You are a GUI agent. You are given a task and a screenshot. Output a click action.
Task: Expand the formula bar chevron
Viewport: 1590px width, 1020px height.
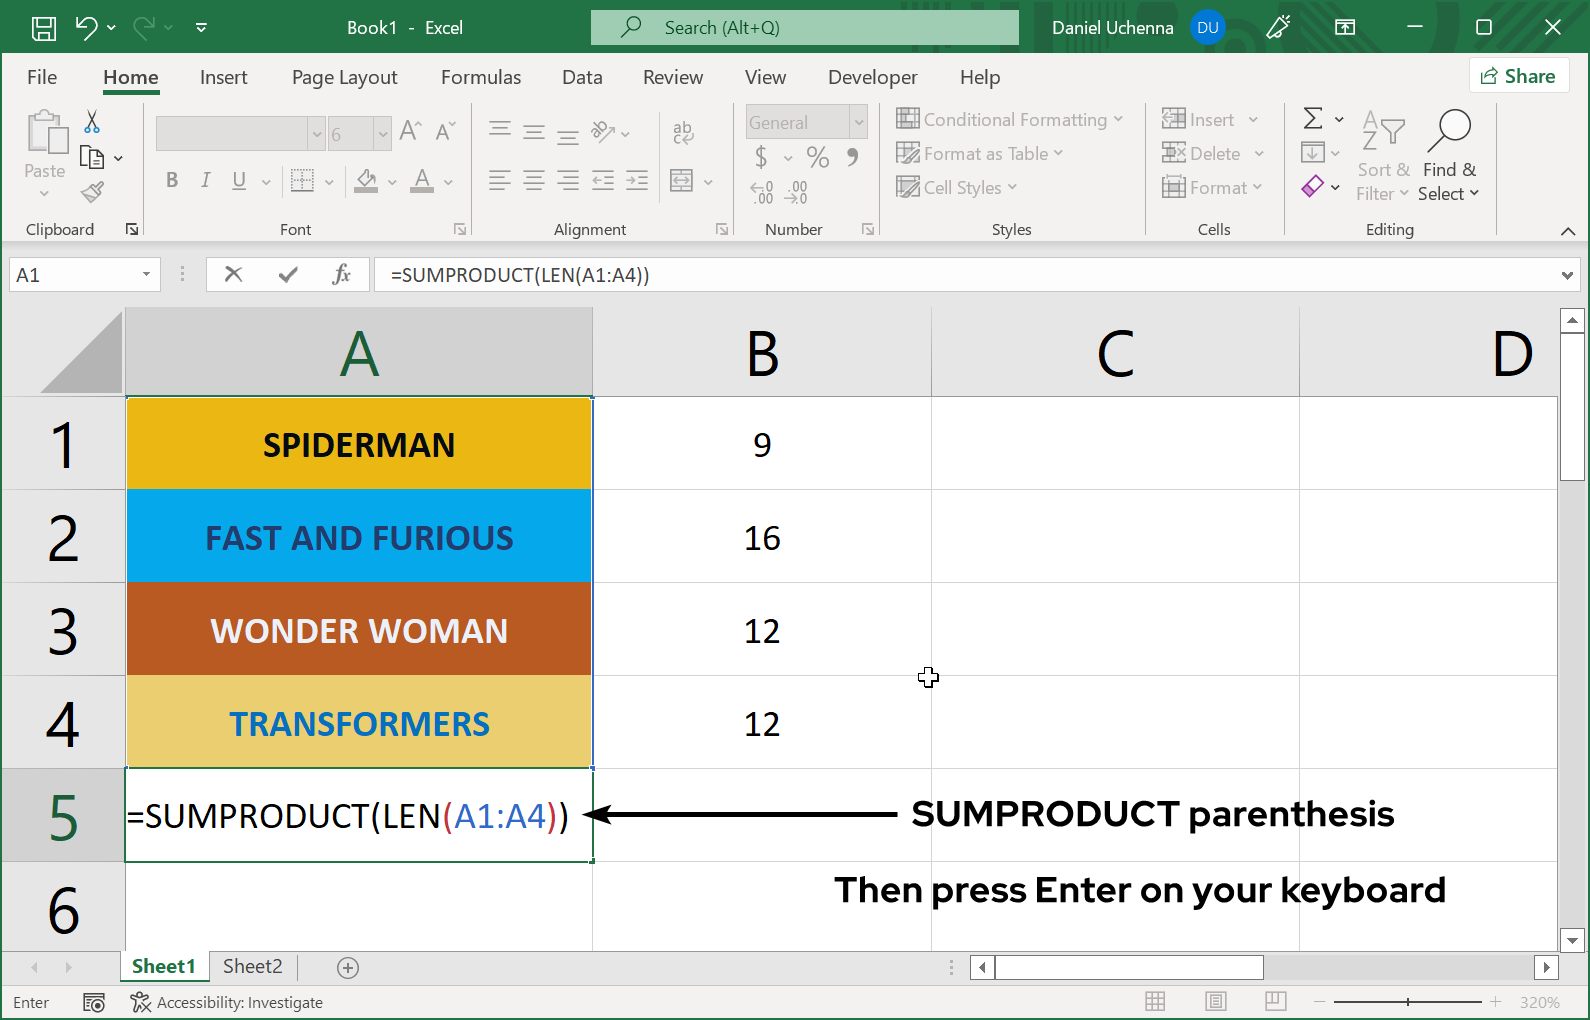[1567, 275]
